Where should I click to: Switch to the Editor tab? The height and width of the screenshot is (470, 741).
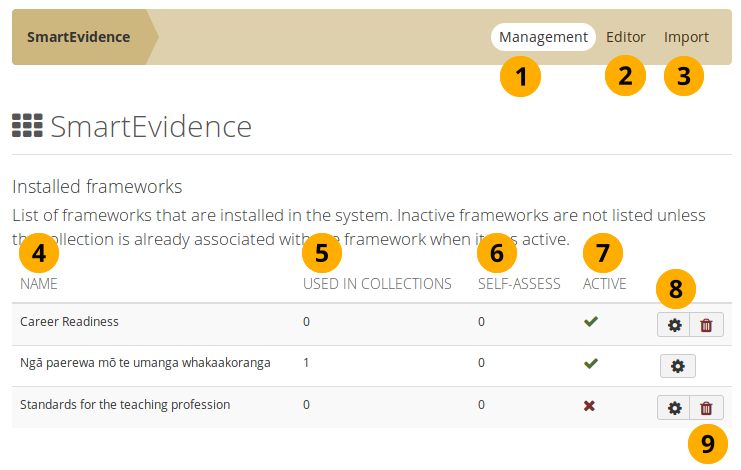[625, 37]
